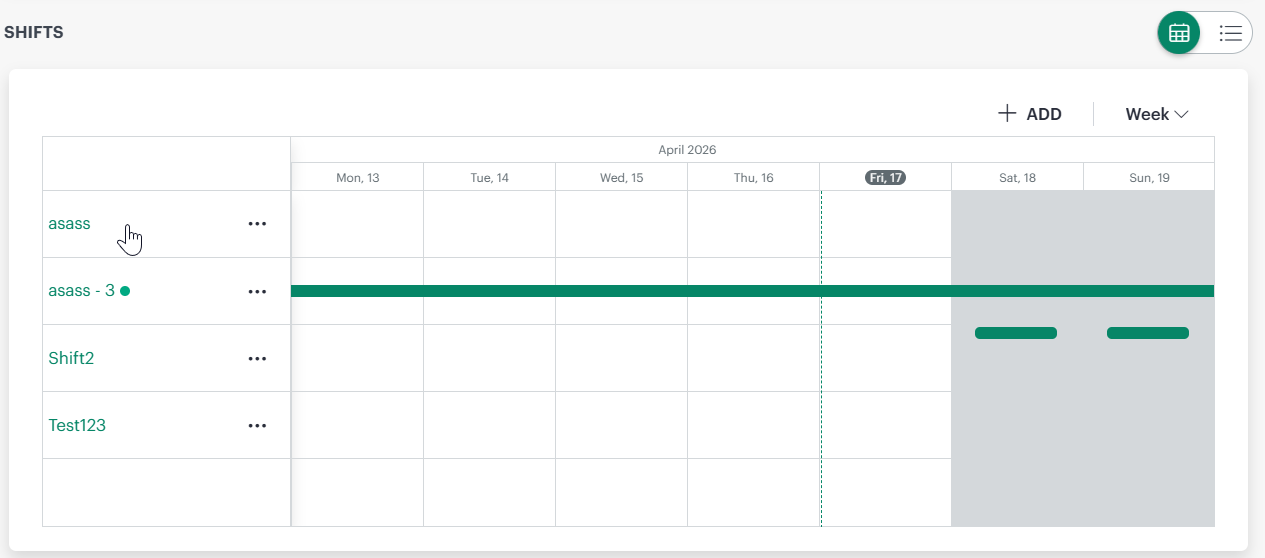Image resolution: width=1265 pixels, height=558 pixels.
Task: Open the Shift2 link
Action: point(71,358)
